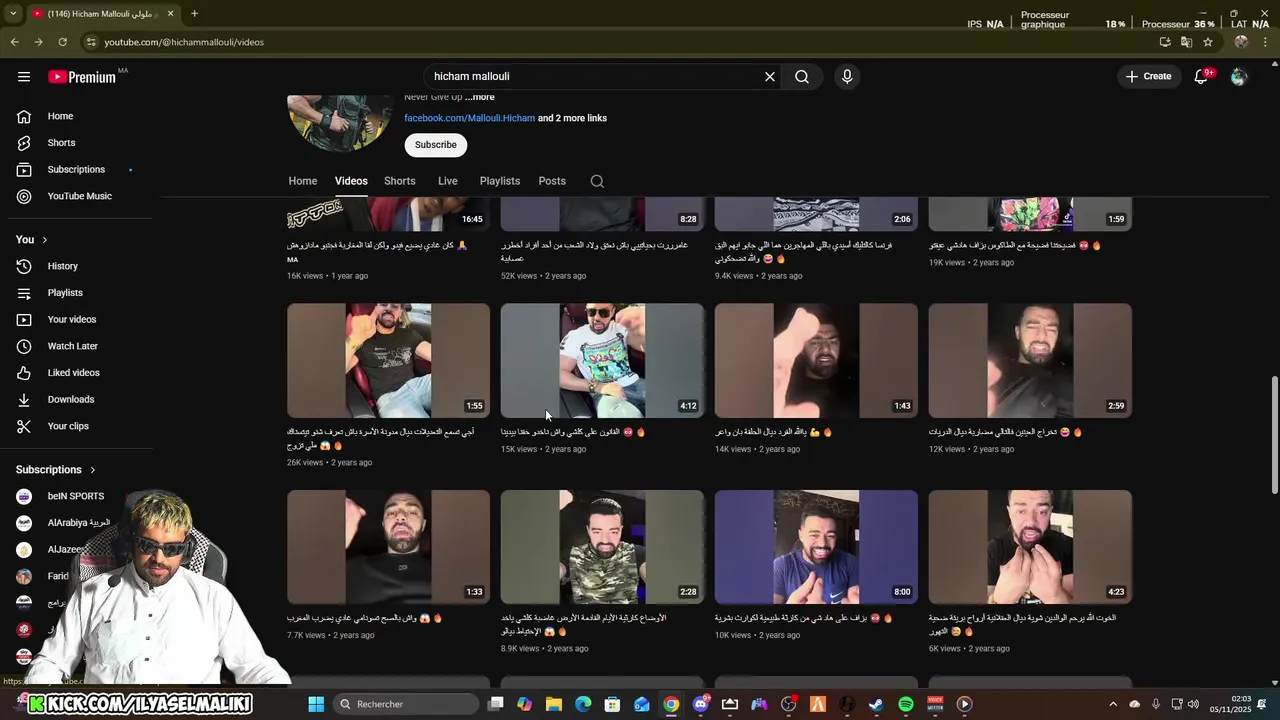Go to YouTube Premium home logo
The height and width of the screenshot is (720, 1280).
coord(82,76)
